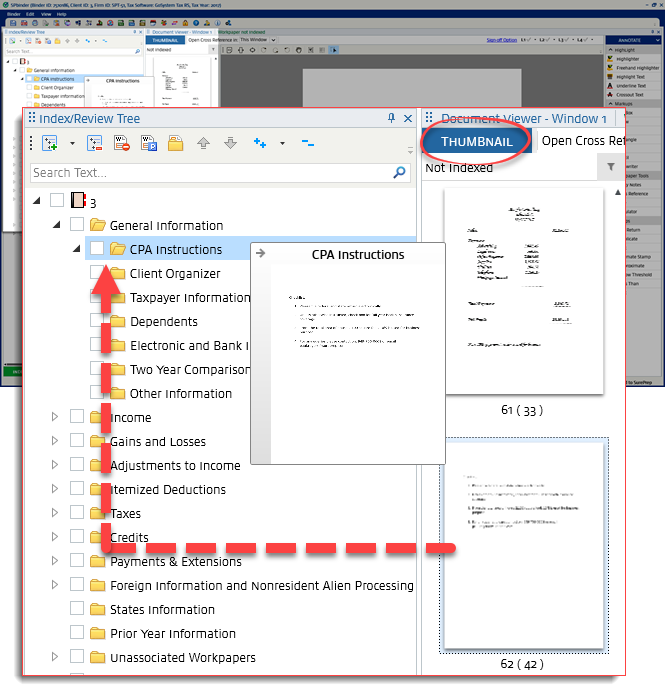Open the ANNOTATE panel dropdown

coord(657,40)
